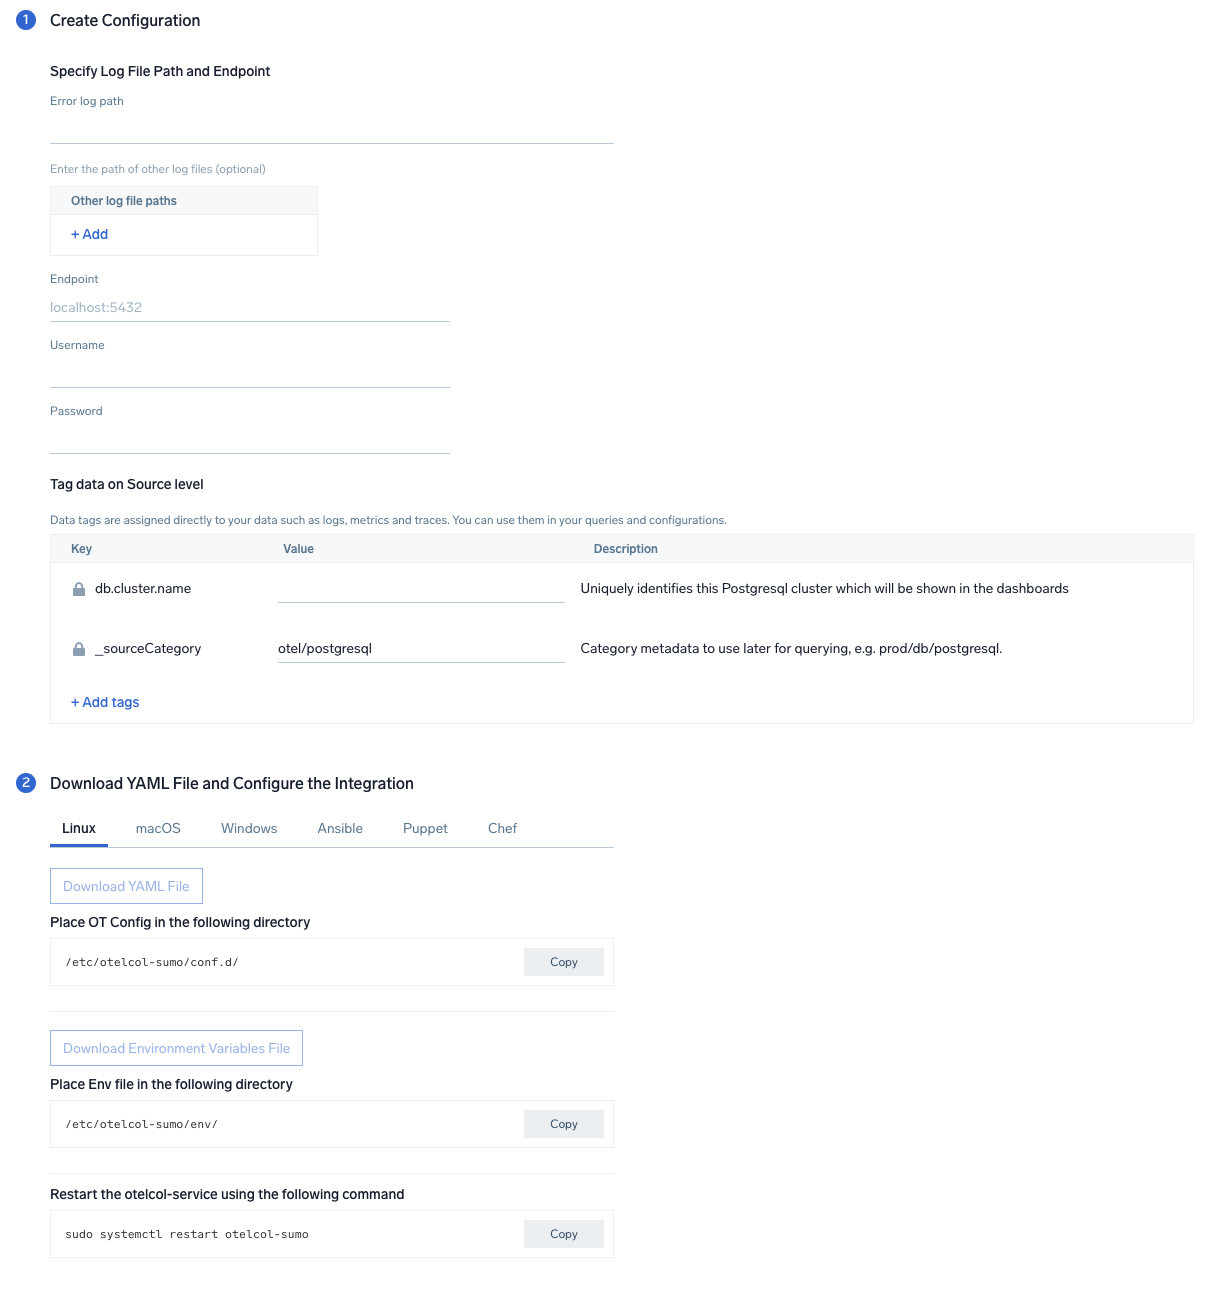Download the Environment Variables File
This screenshot has width=1220, height=1290.
[x=176, y=1048]
